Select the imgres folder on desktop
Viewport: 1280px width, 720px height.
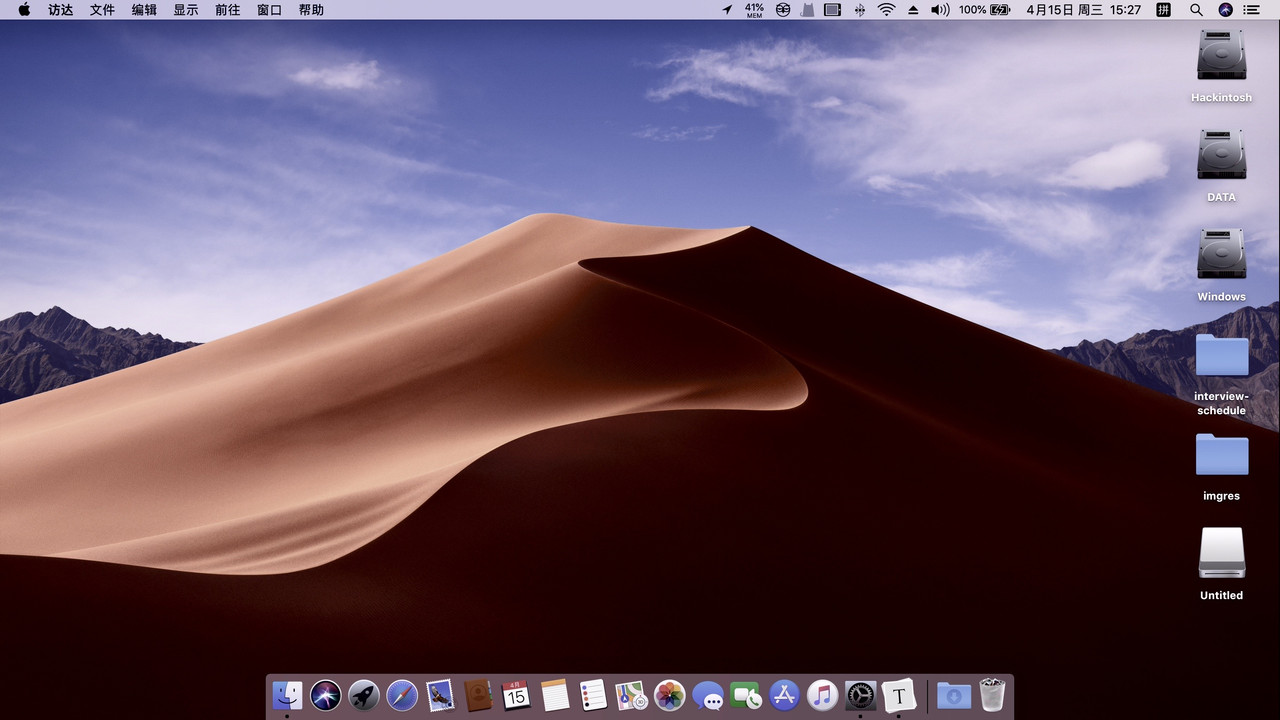(1221, 455)
